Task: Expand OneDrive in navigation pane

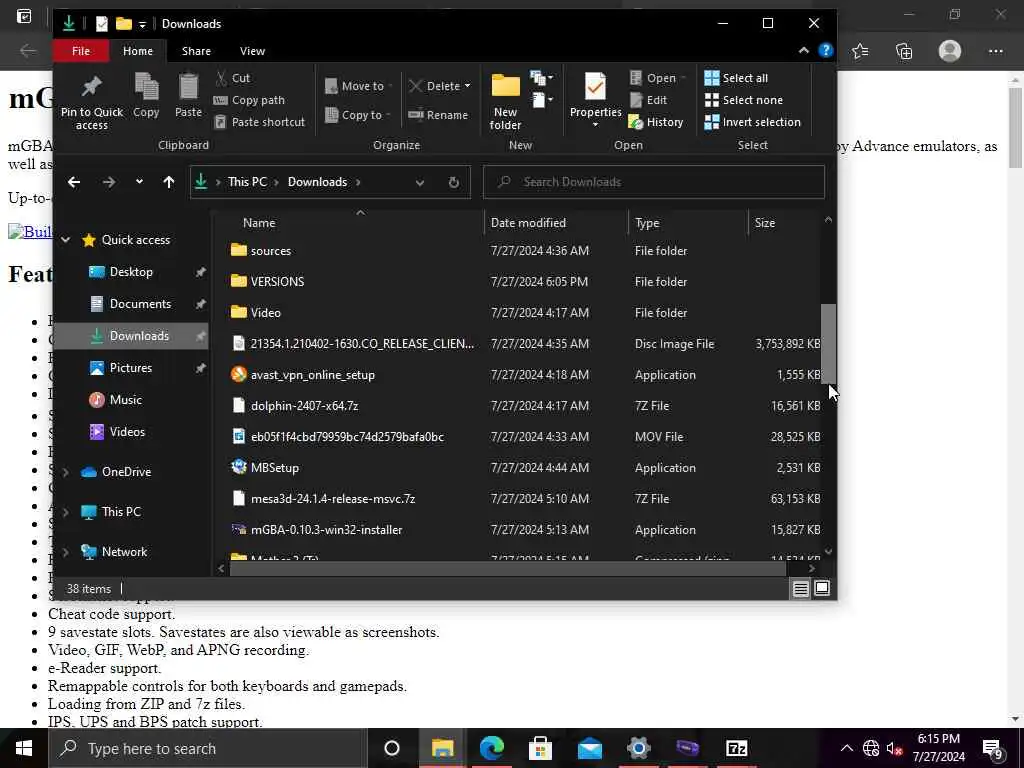Action: (x=65, y=472)
